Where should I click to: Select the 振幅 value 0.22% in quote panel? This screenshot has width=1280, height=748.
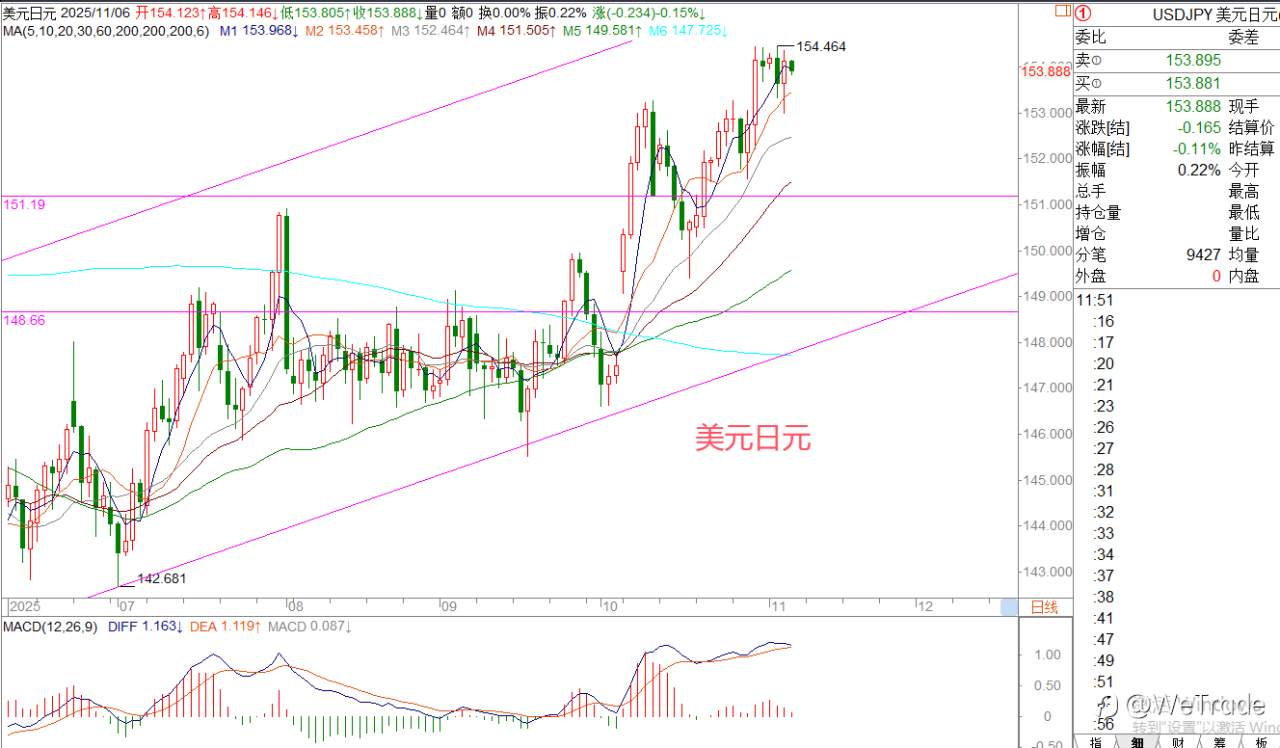pos(1201,170)
